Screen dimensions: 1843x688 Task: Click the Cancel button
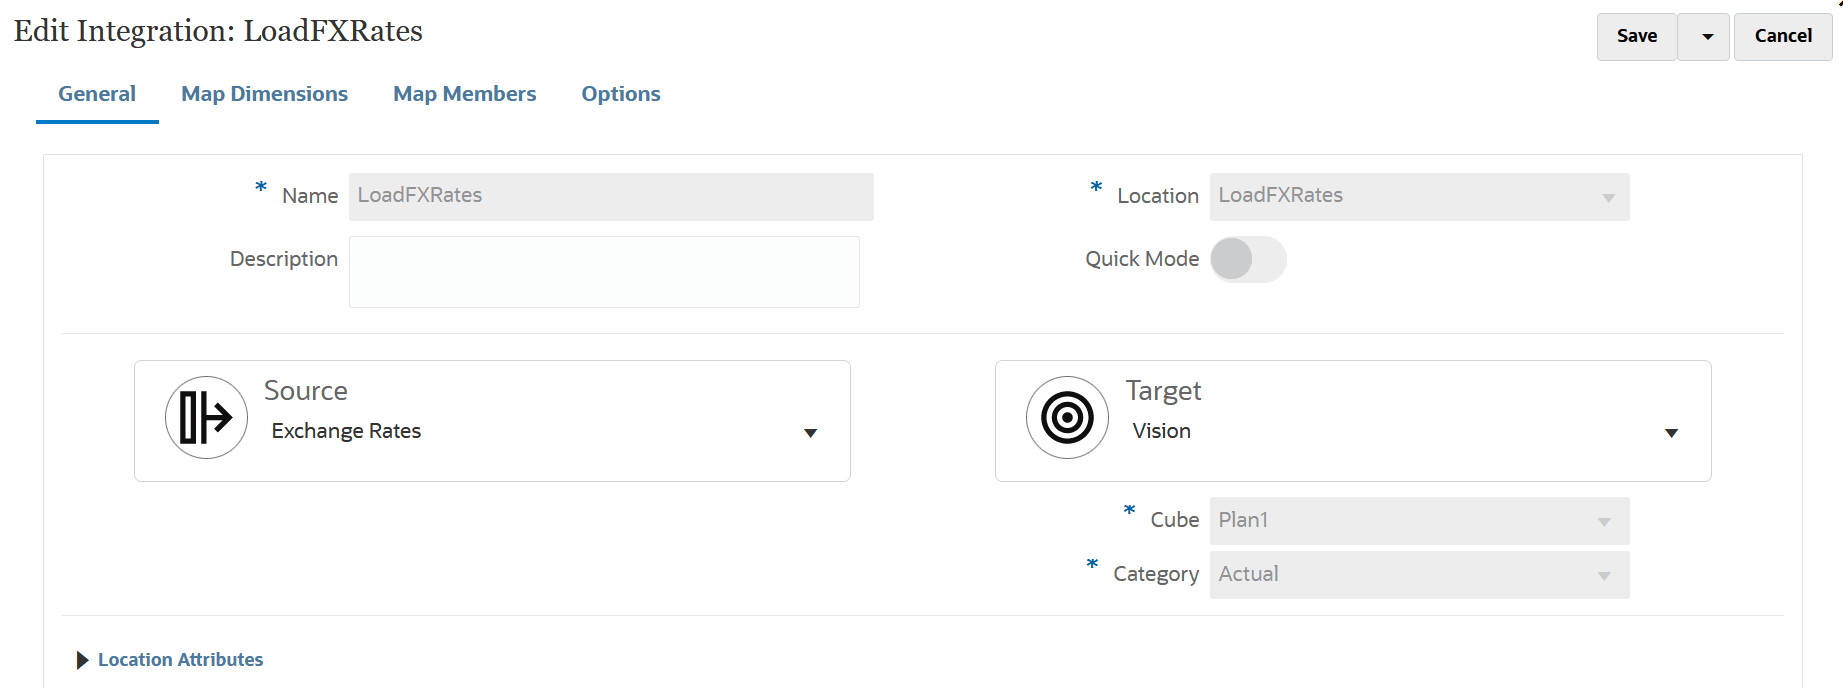click(x=1782, y=37)
